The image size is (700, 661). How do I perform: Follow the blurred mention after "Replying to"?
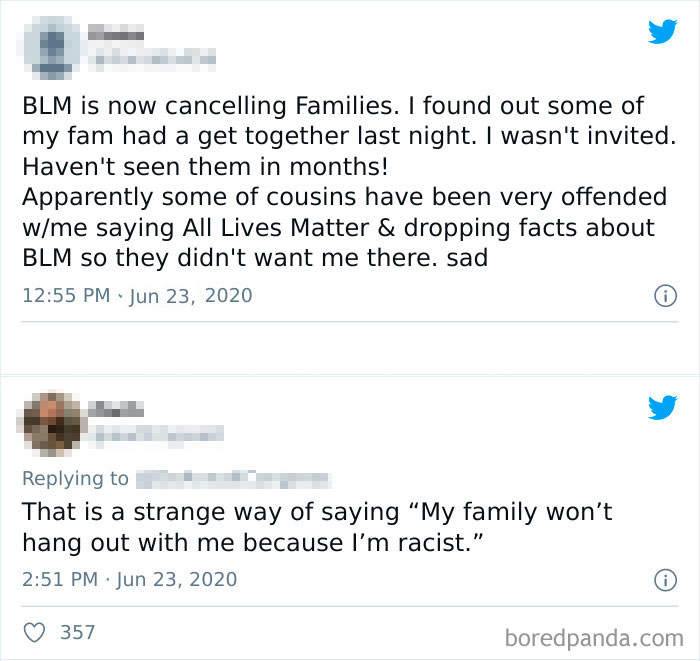pyautogui.click(x=232, y=479)
